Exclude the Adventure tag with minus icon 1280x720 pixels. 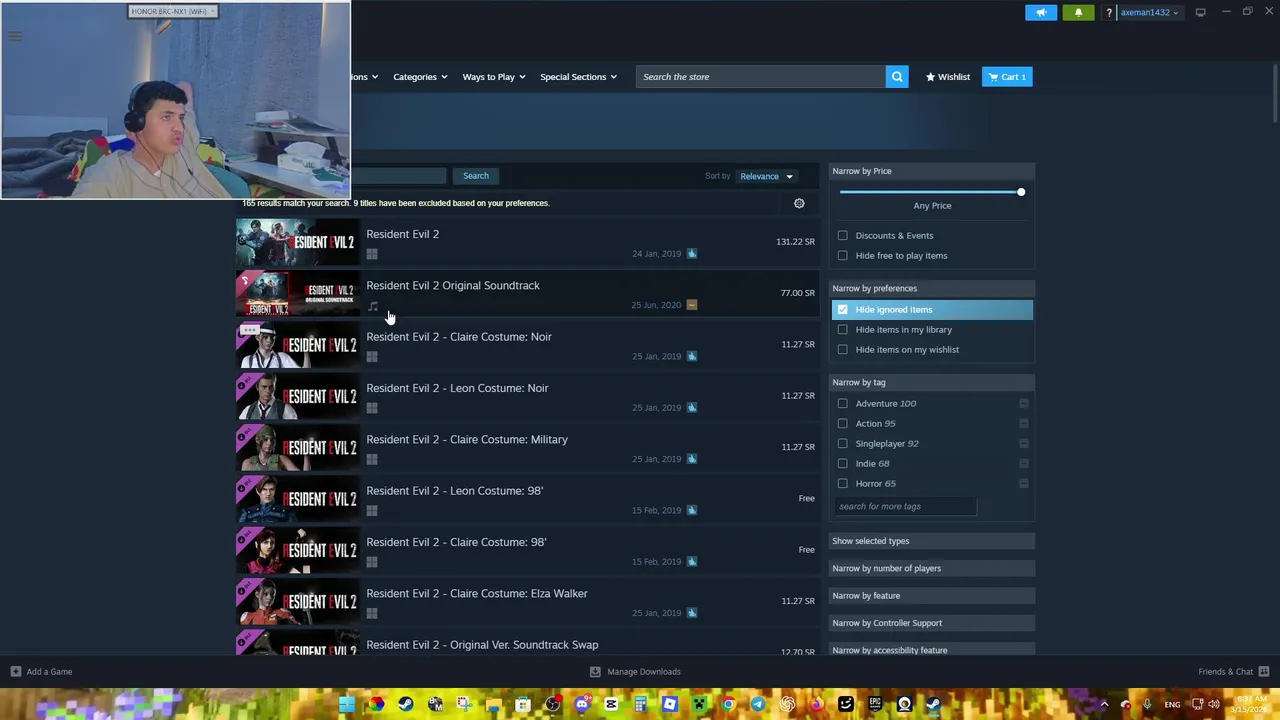1023,404
